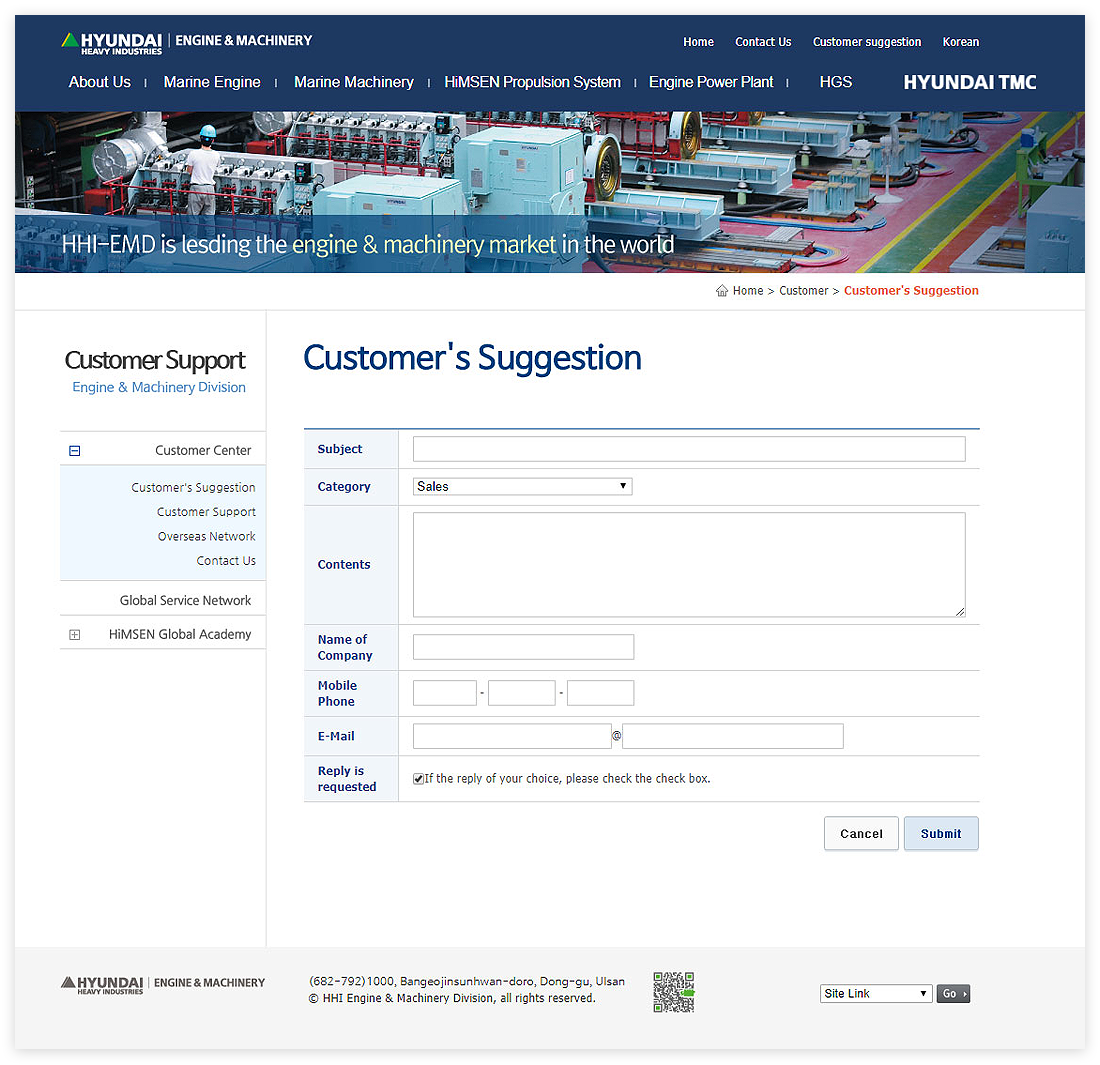Select Customer's Suggestion in the sidebar
This screenshot has width=1100, height=1065.
pos(193,488)
